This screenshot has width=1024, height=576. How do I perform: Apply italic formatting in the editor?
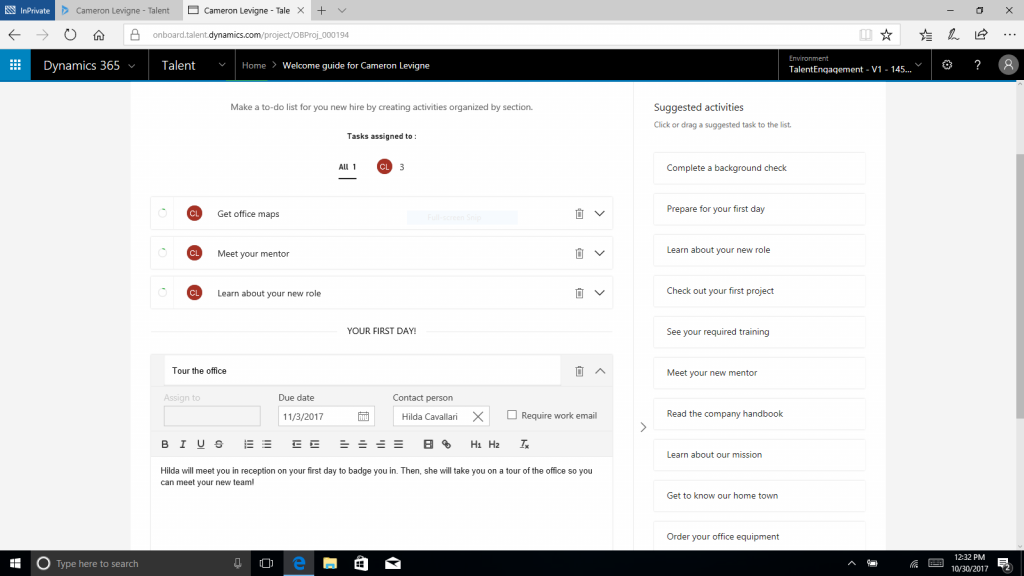point(183,444)
